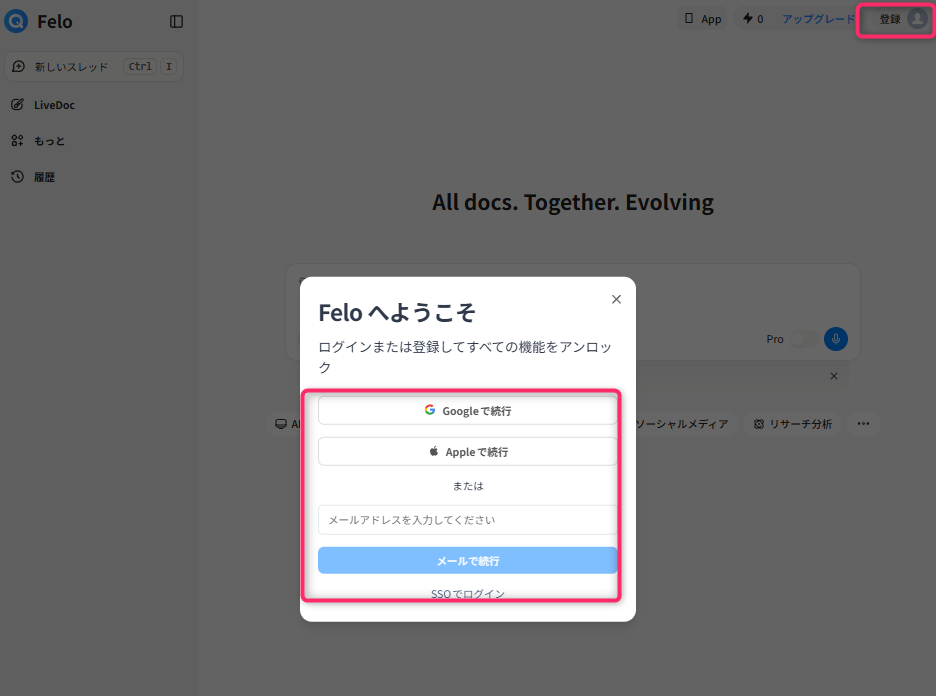
Task: Focus the email address input field
Action: point(467,520)
